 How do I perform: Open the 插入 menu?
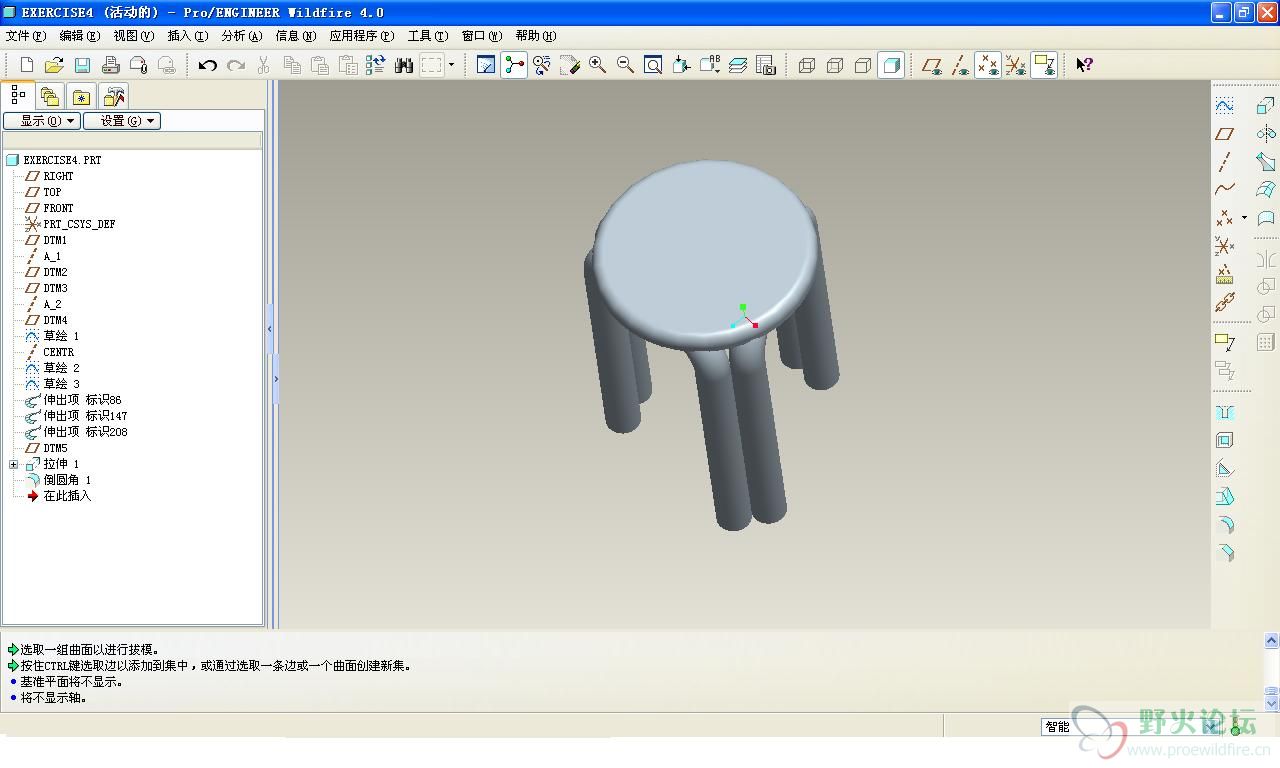point(188,36)
